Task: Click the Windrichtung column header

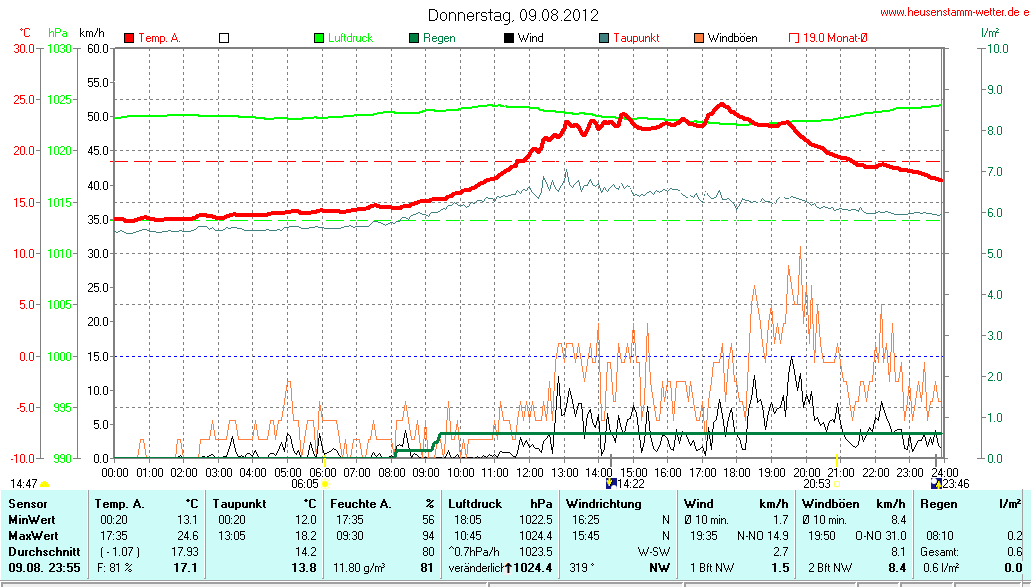Action: point(603,504)
